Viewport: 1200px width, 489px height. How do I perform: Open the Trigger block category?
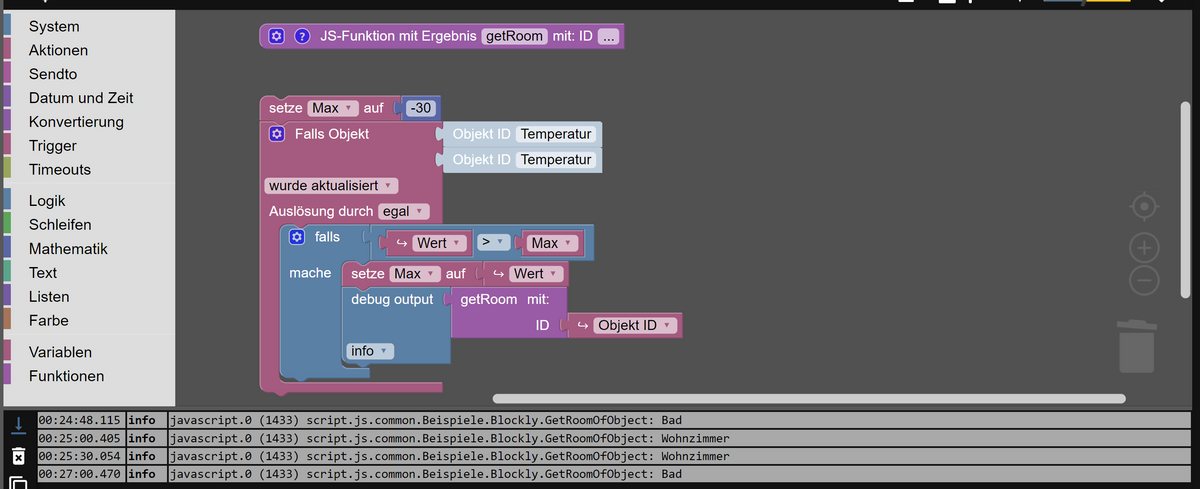coord(53,146)
